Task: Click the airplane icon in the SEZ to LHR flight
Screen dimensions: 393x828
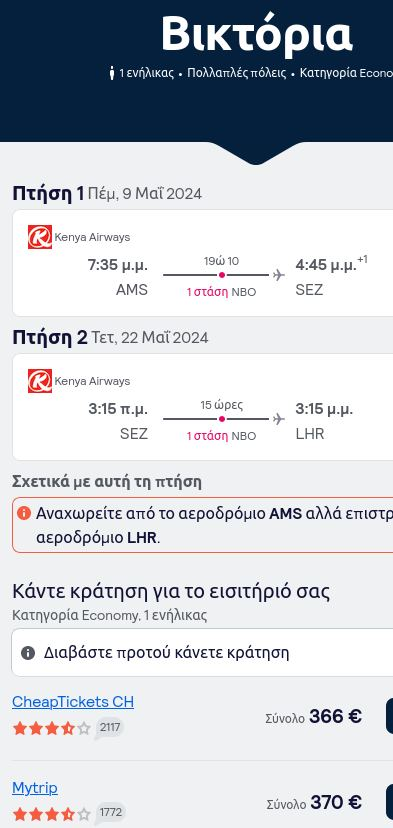Action: pyautogui.click(x=279, y=419)
